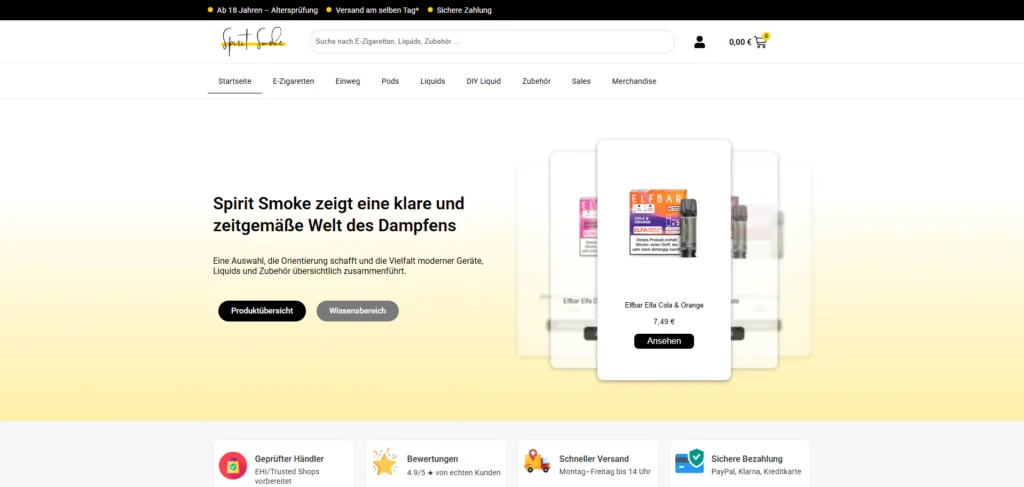Open the Startseite tab

coord(234,82)
